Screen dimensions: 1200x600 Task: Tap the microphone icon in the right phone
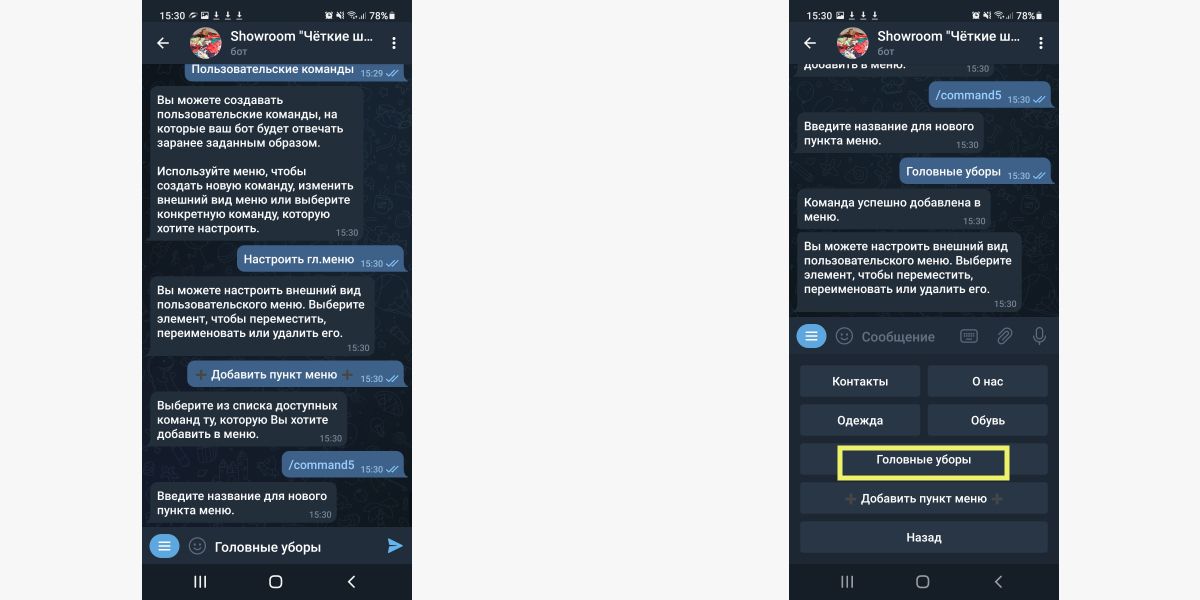1040,336
